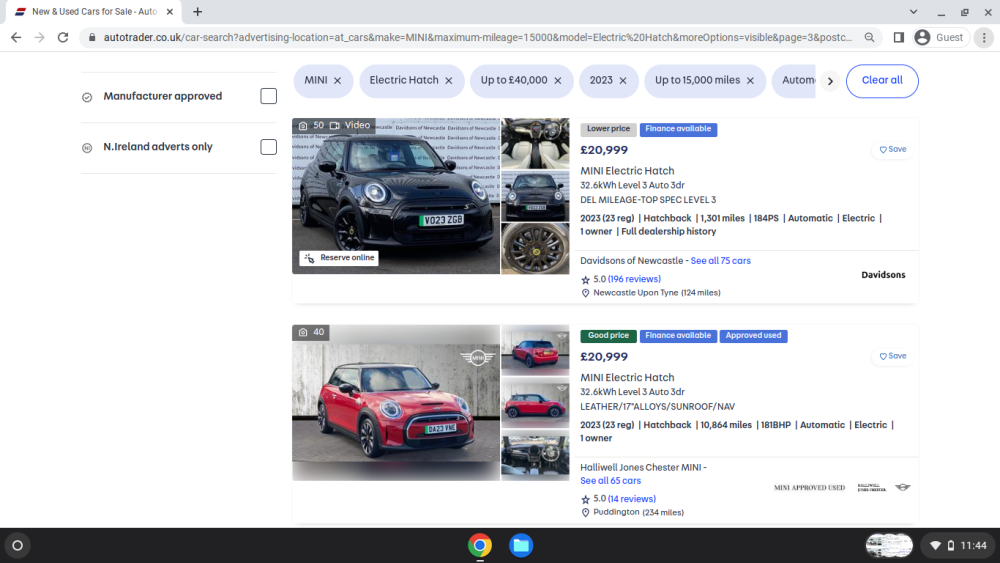The height and width of the screenshot is (563, 1000).
Task: Open the black MINI Electric Hatch title
Action: pos(627,171)
